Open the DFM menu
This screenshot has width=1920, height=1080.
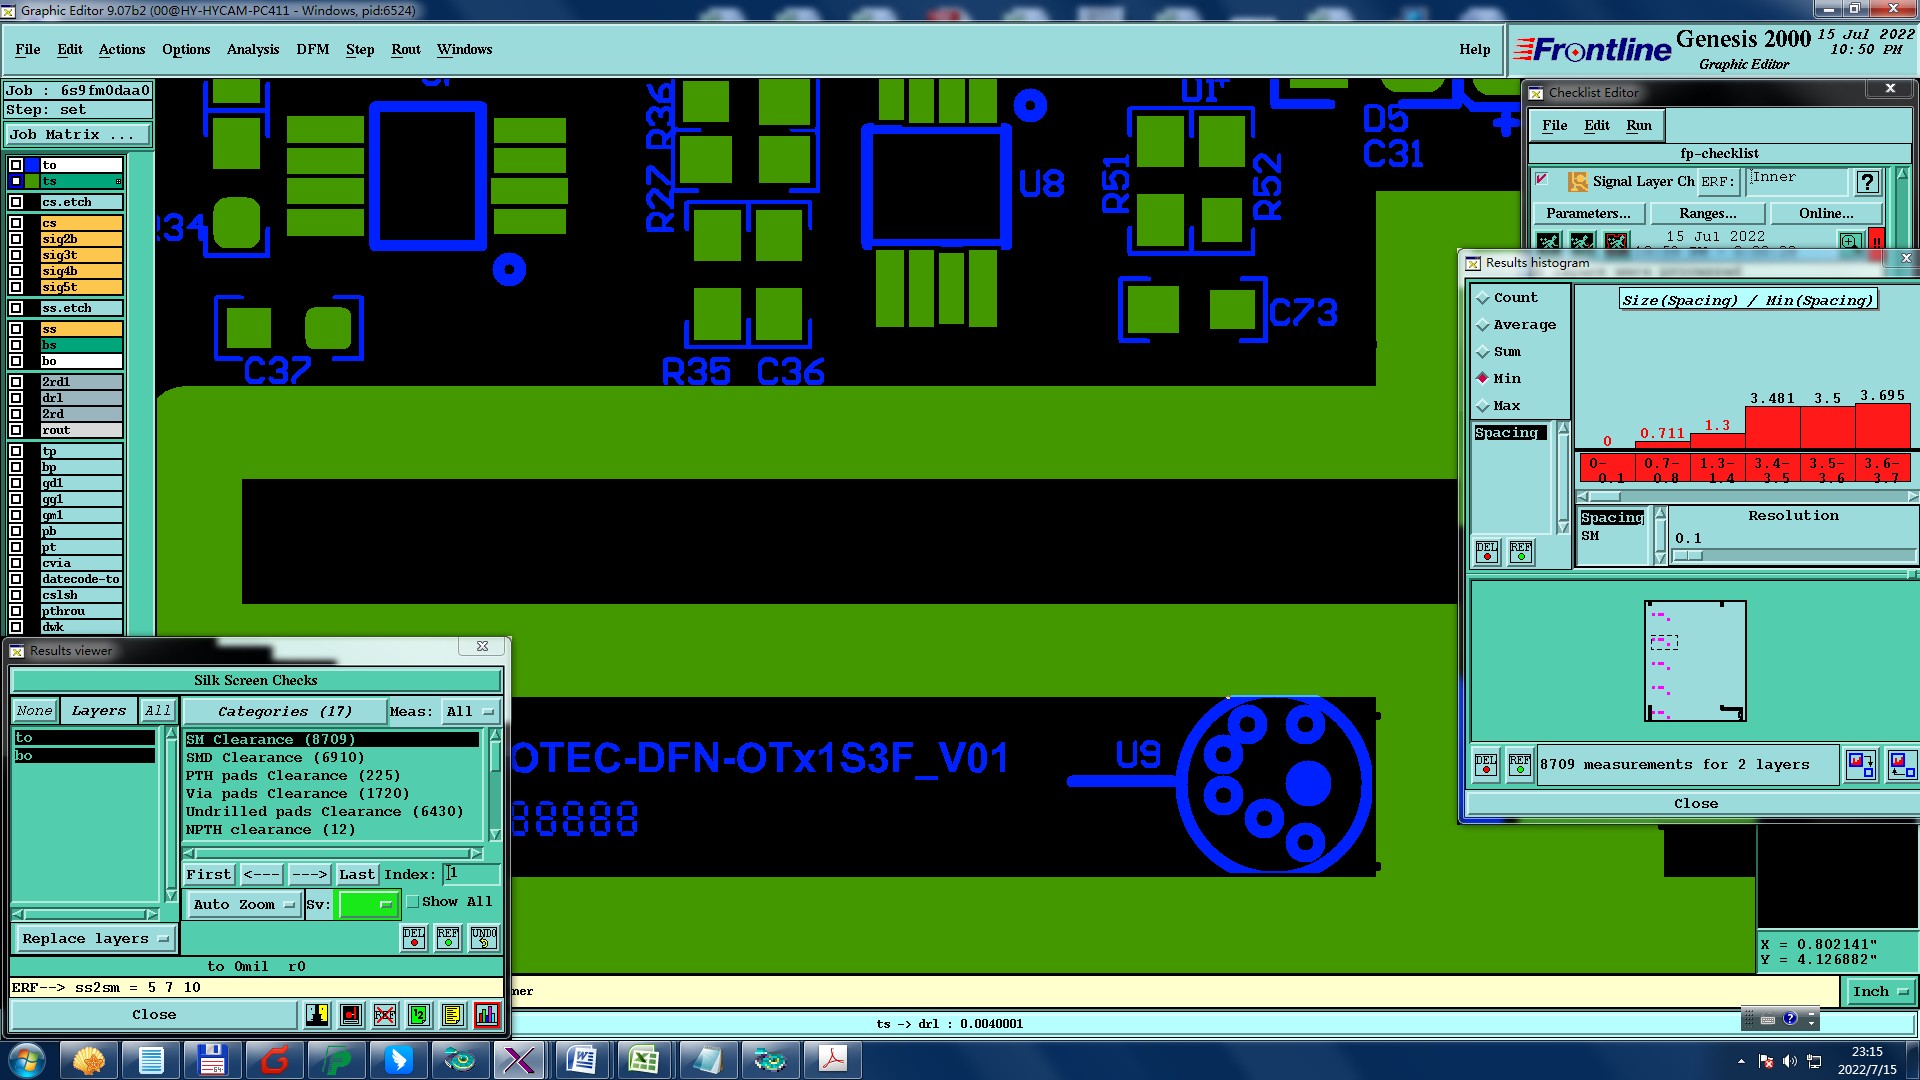[312, 49]
